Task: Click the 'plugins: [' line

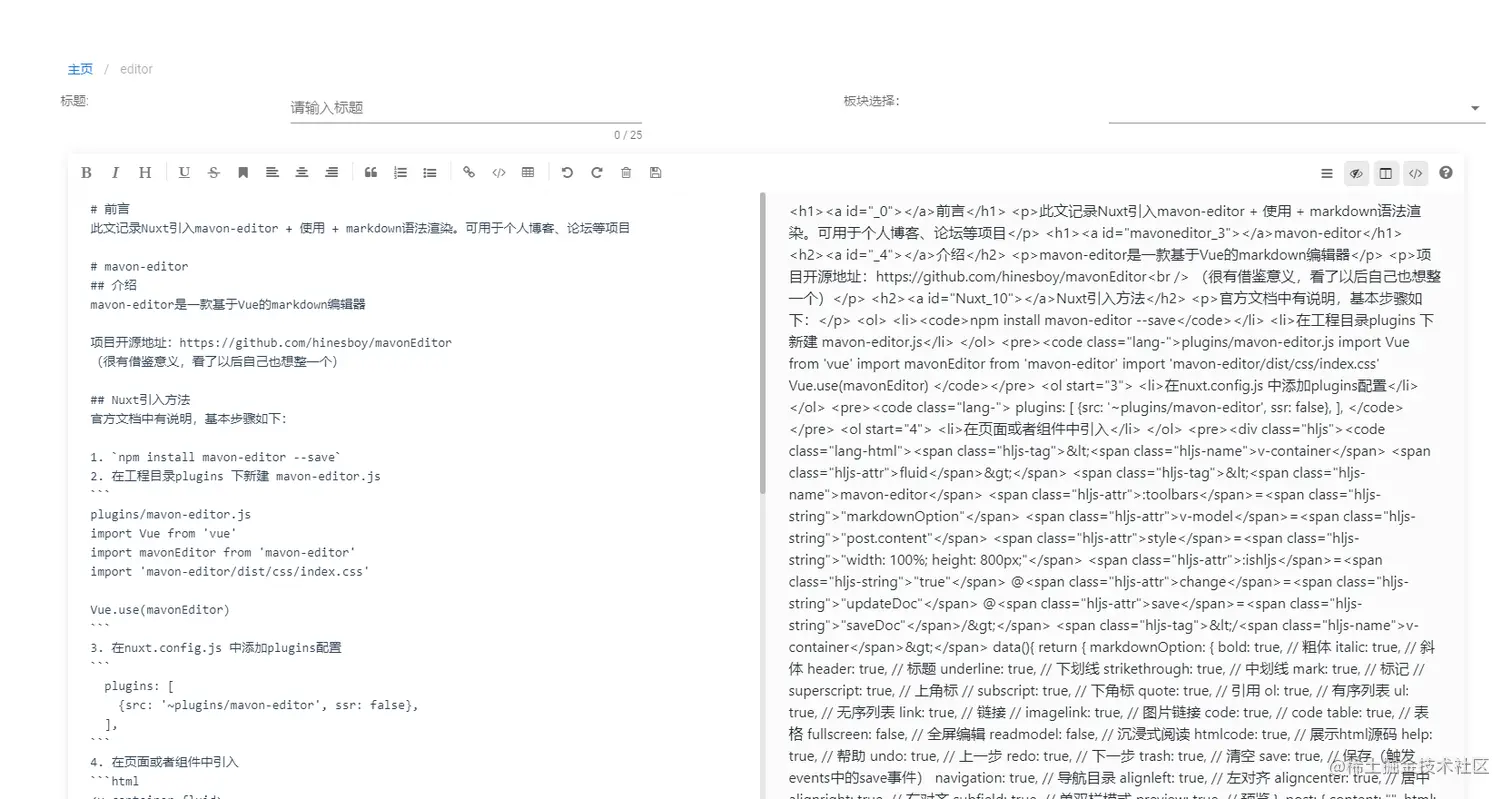Action: (x=139, y=686)
